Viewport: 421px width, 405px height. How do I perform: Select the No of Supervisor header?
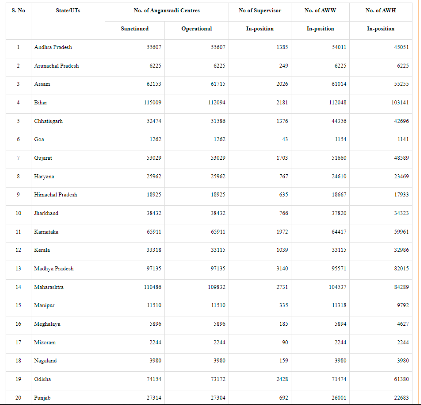[x=259, y=10]
